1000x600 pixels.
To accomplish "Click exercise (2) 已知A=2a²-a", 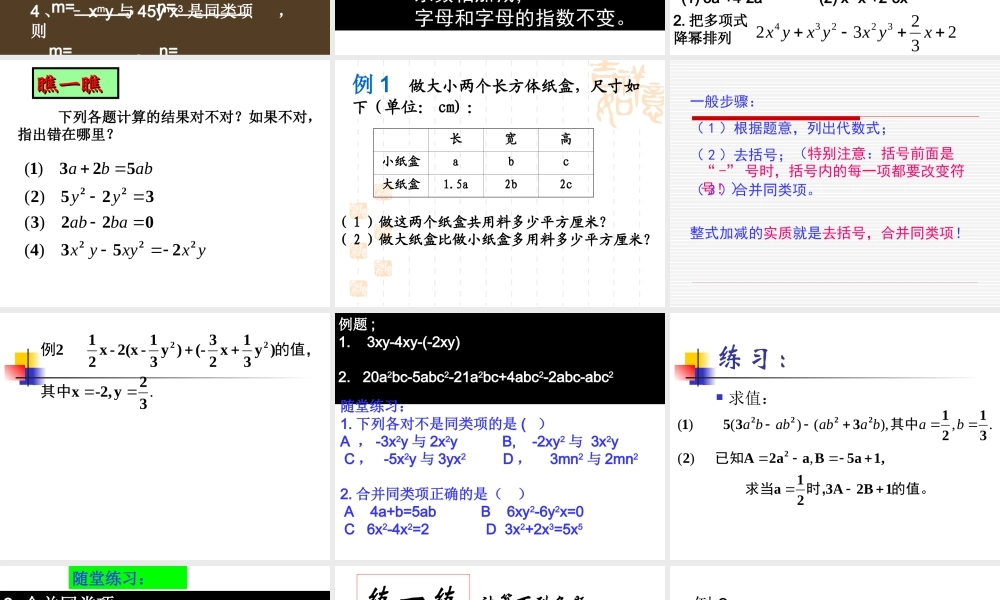I will point(781,458).
